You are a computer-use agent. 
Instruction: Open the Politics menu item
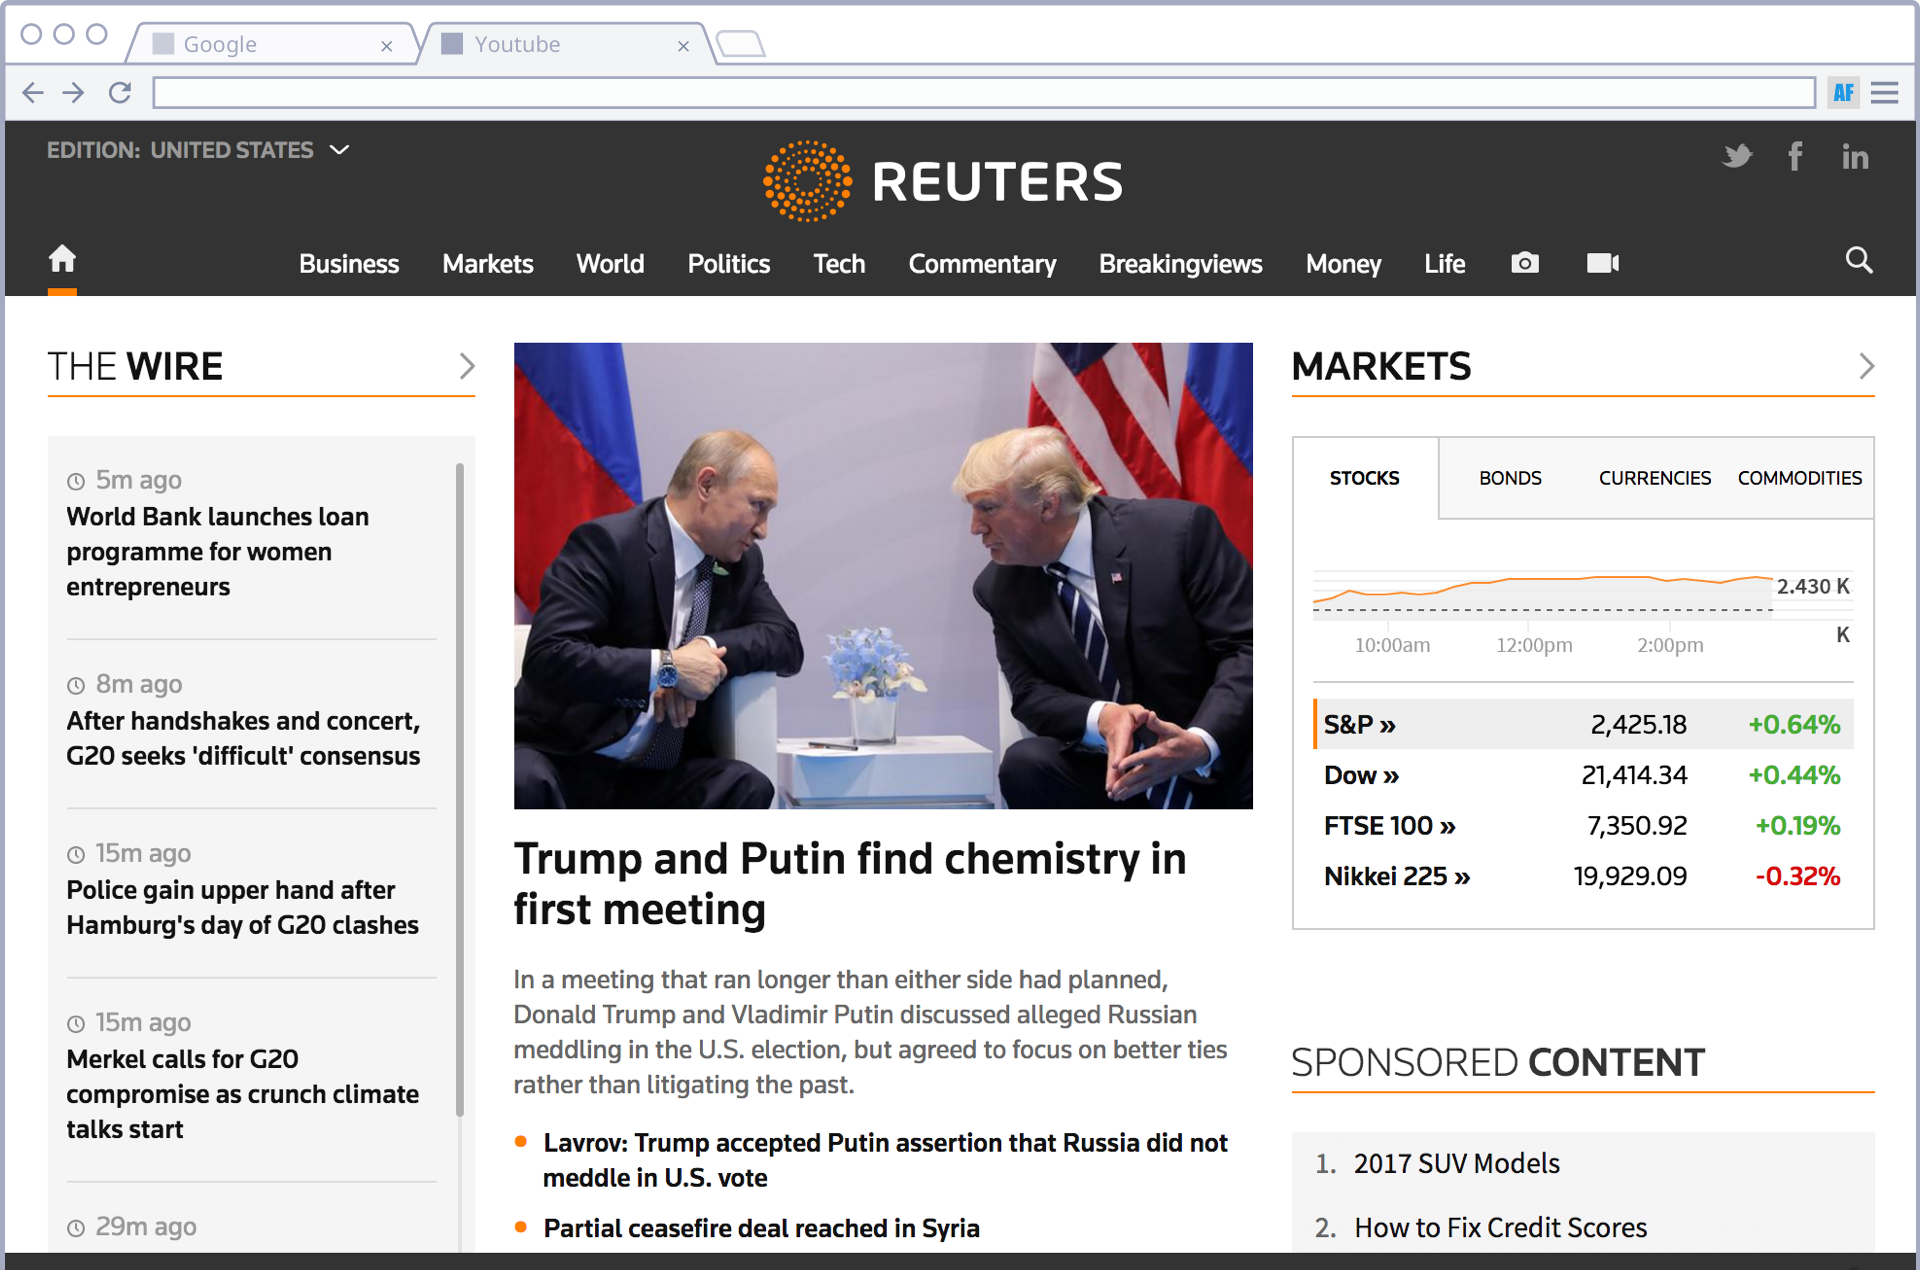(x=728, y=264)
